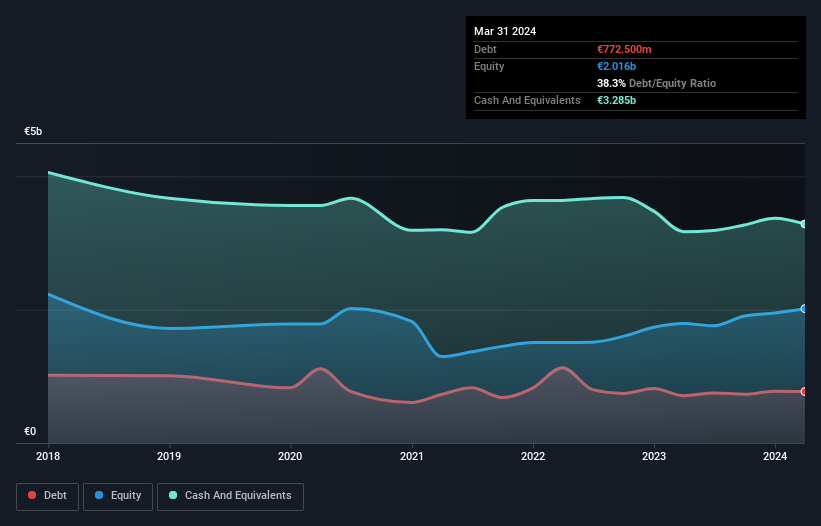The height and width of the screenshot is (526, 821).
Task: Toggle the Debt series legend button
Action: pos(47,496)
